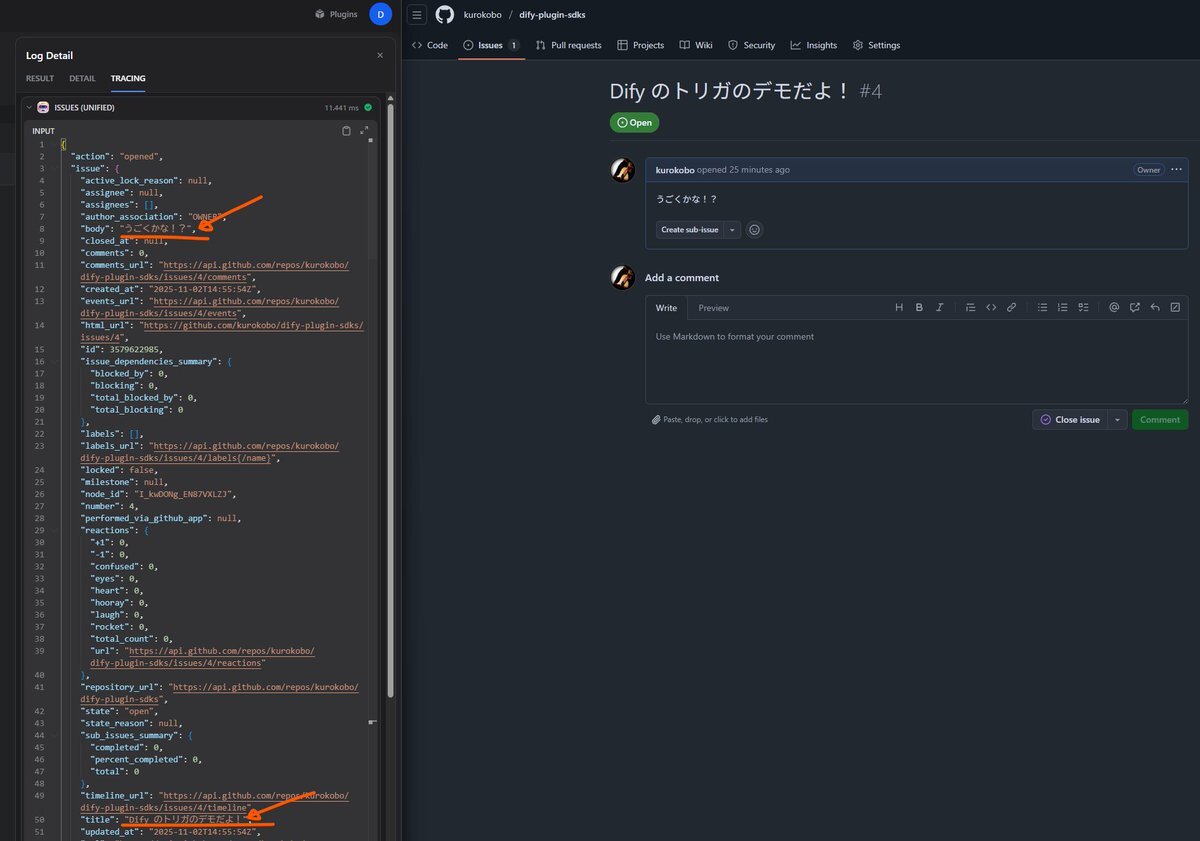Switch to the RESULT tab
The height and width of the screenshot is (841, 1200).
40,78
